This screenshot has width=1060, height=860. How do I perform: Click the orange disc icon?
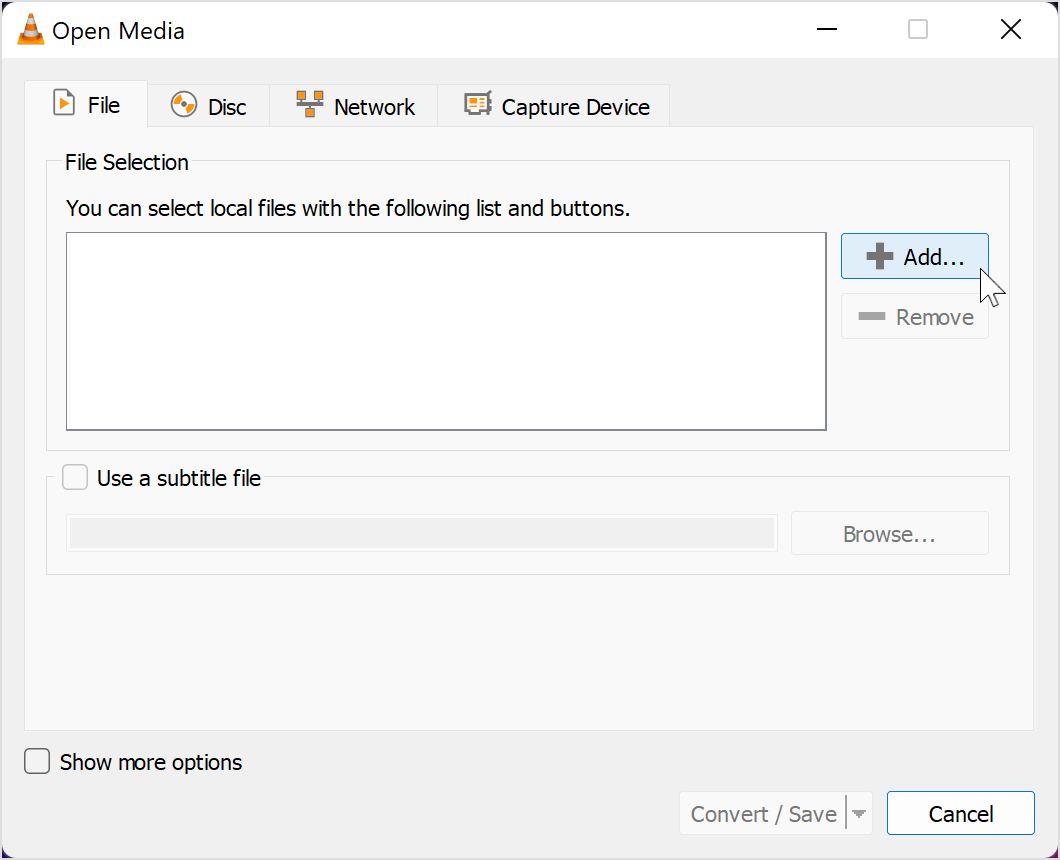tap(184, 105)
